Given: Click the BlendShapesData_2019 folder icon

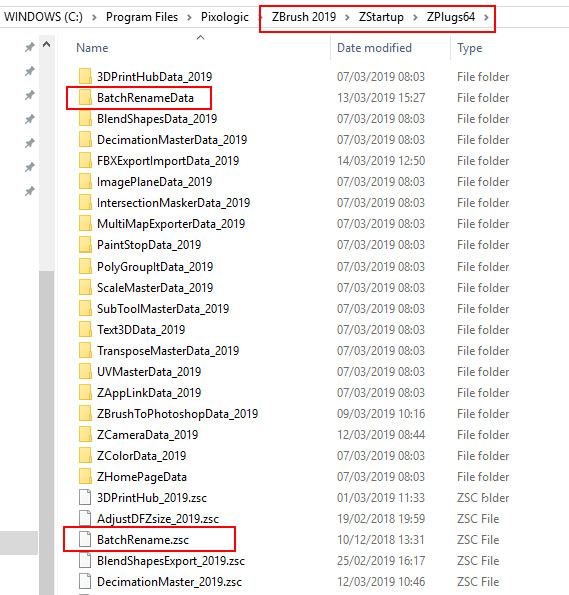Looking at the screenshot, I should [85, 119].
